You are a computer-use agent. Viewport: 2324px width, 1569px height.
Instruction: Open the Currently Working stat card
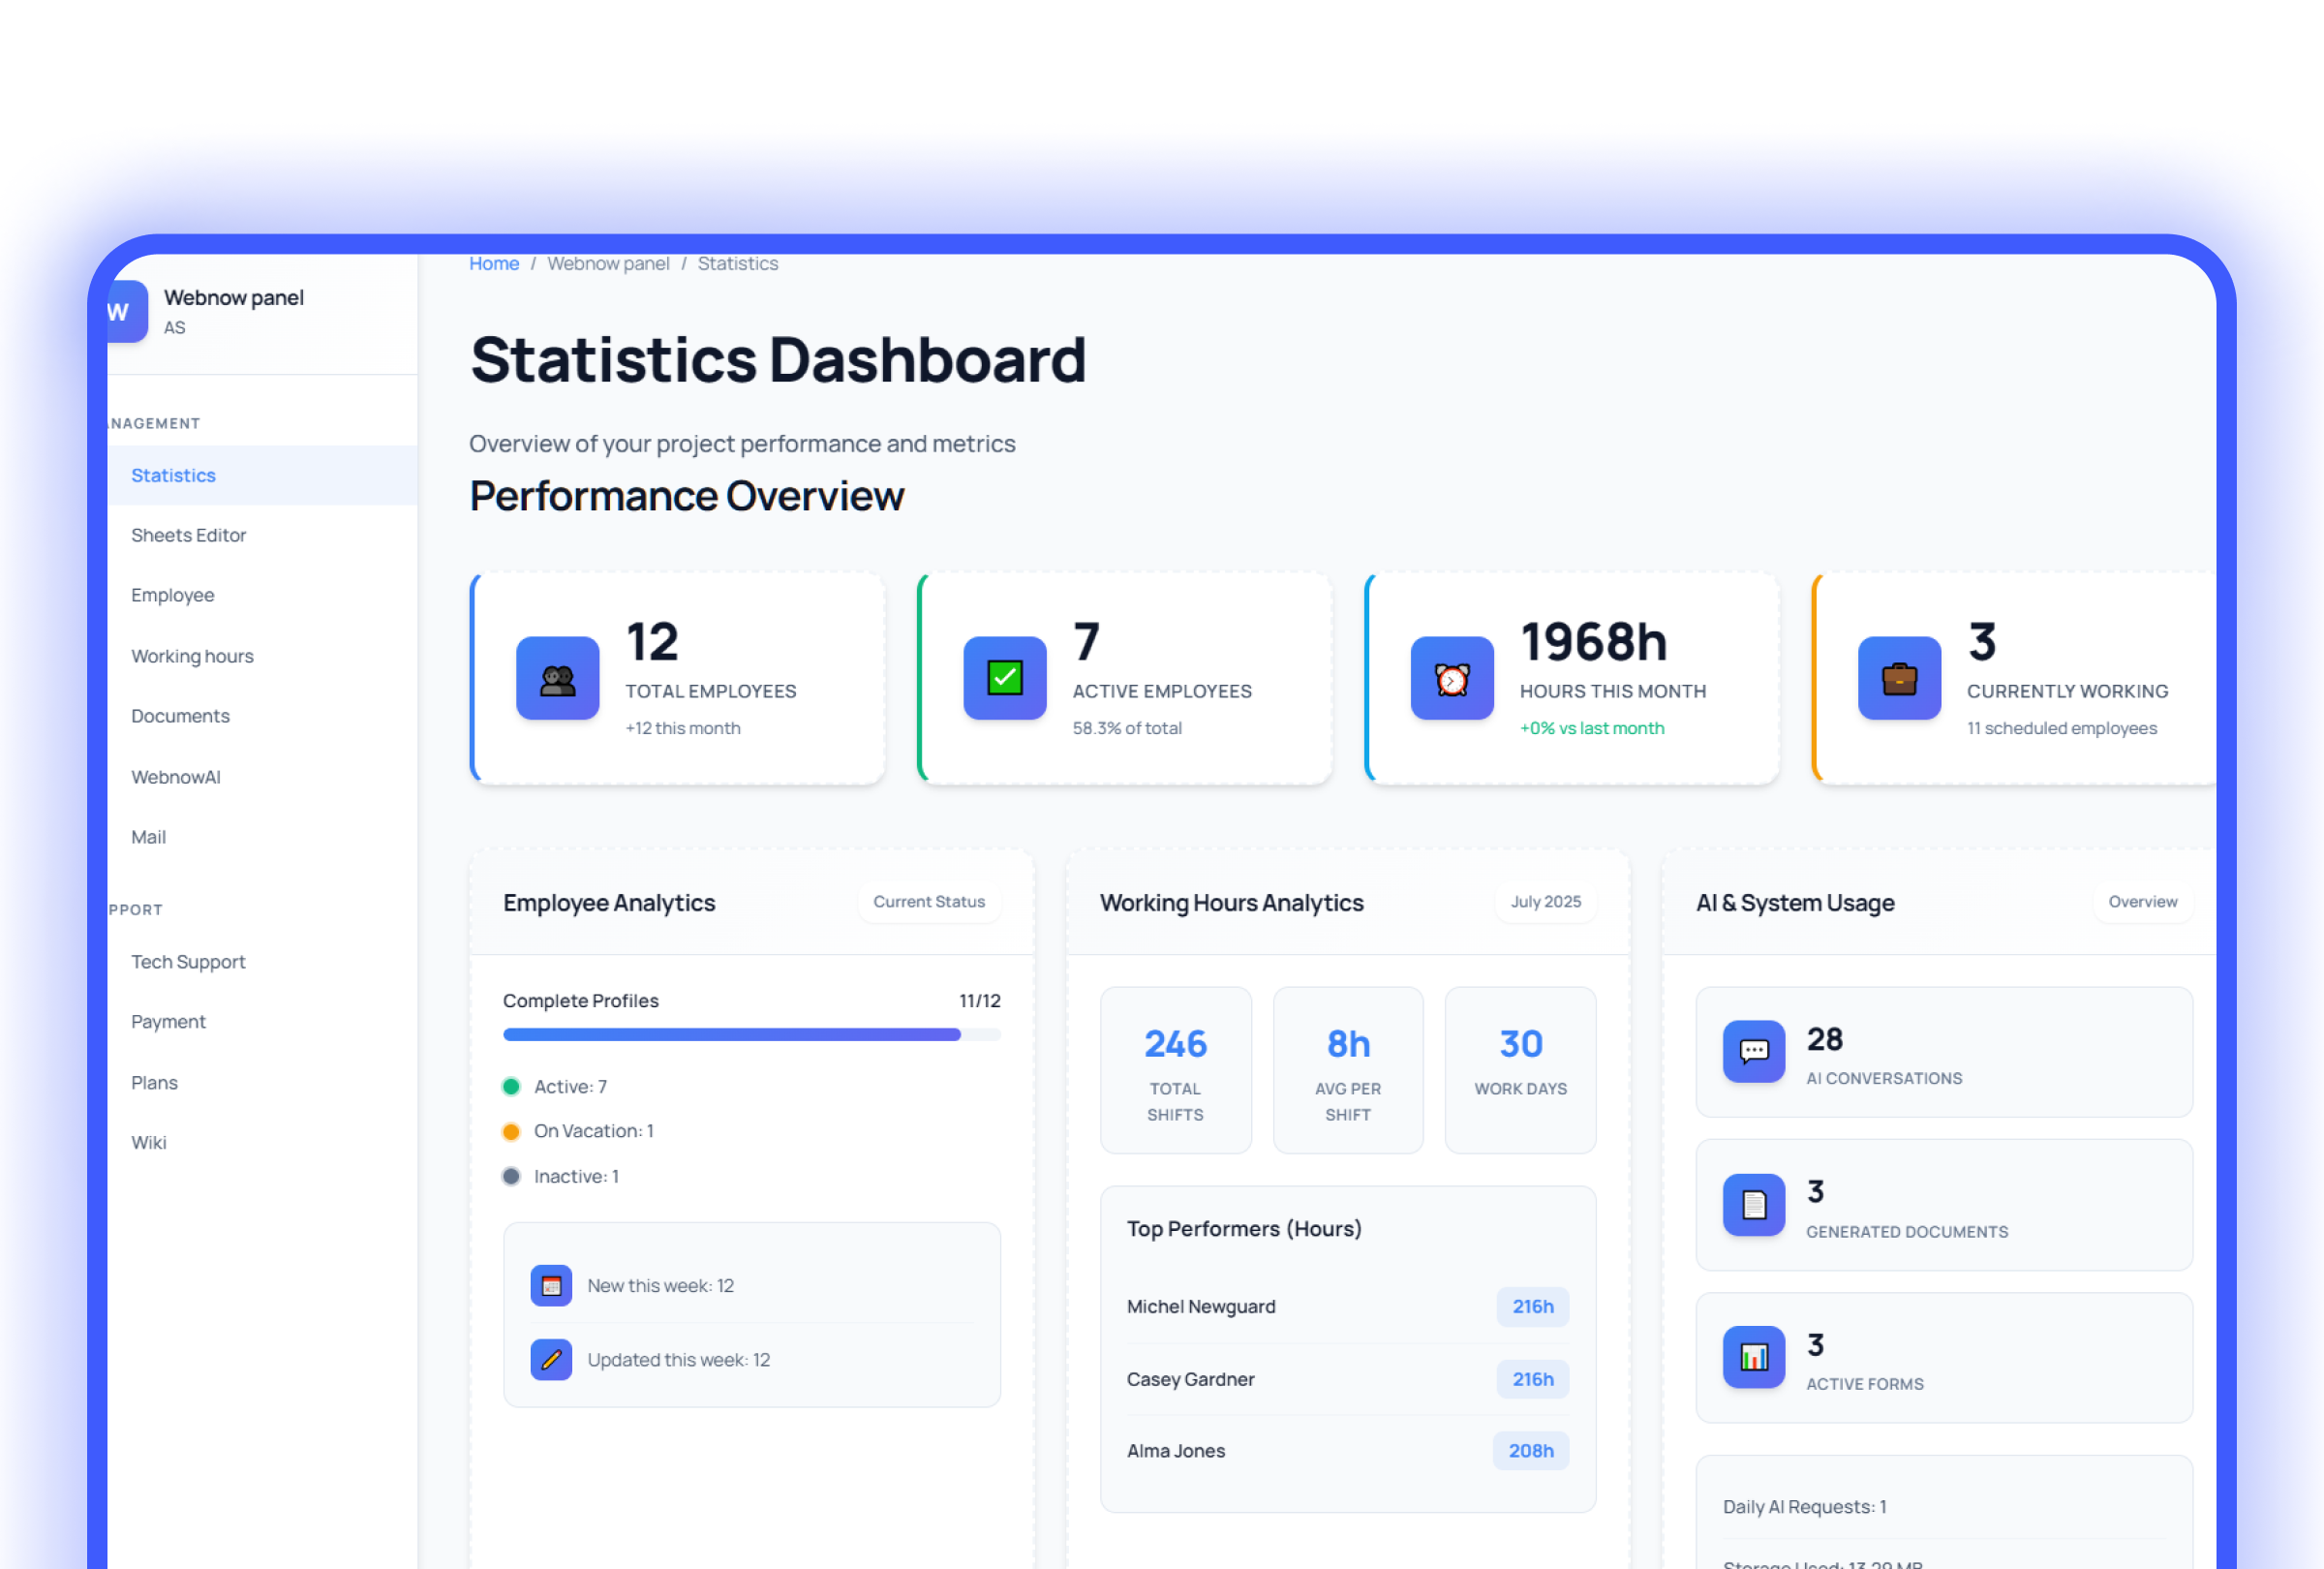tap(2014, 679)
